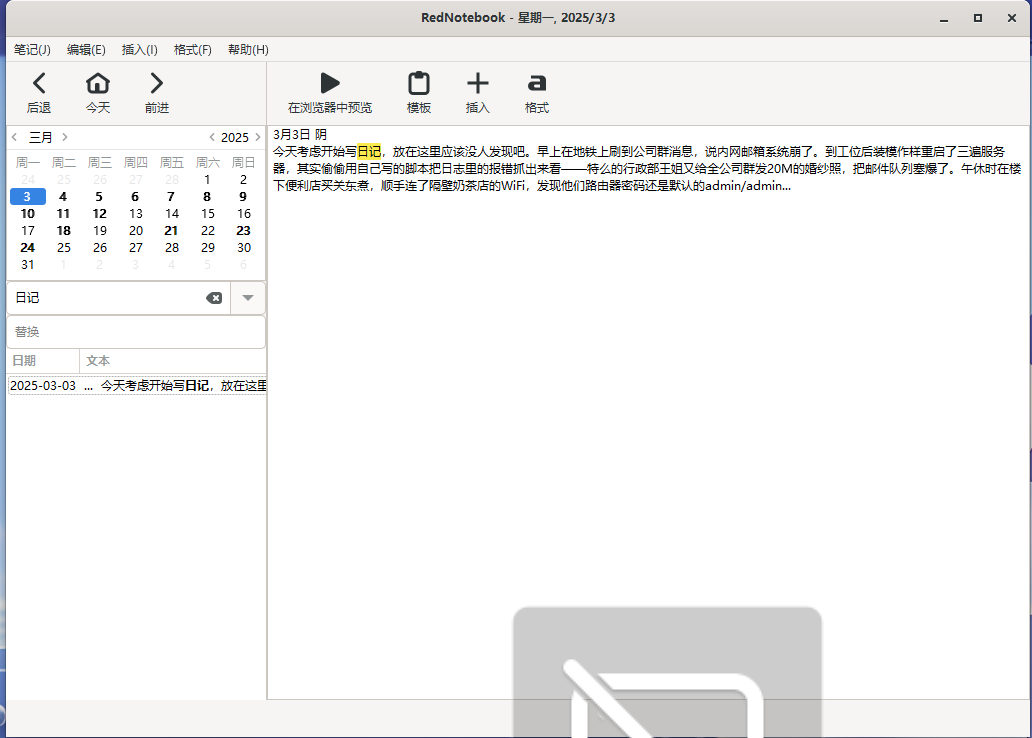Select day 6 in the calendar
The width and height of the screenshot is (1032, 738).
coord(136,196)
